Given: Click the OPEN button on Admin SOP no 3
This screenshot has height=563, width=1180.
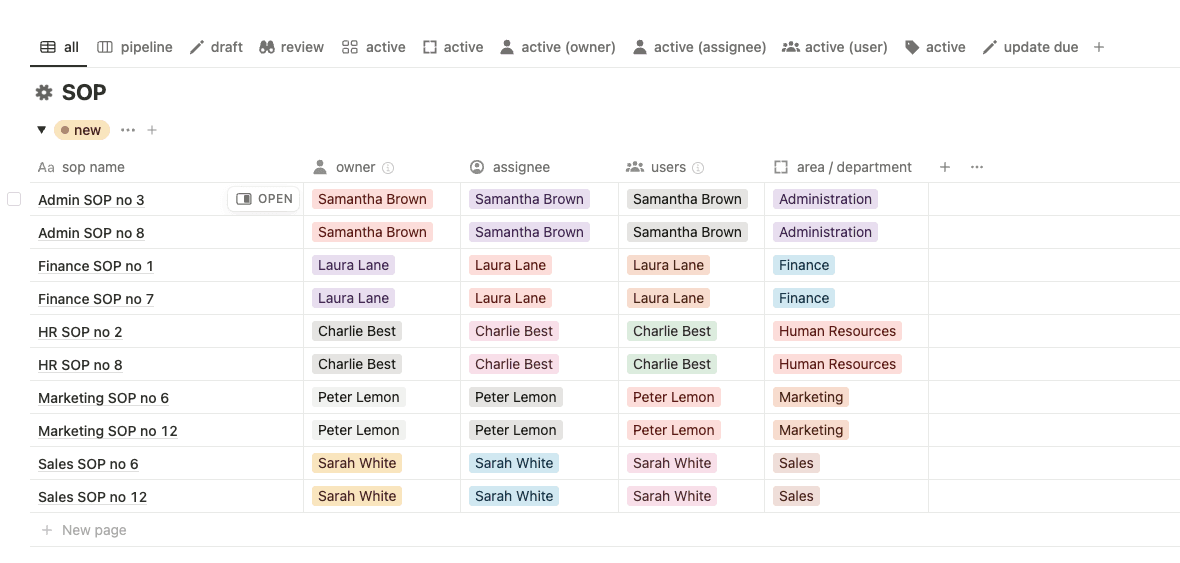Looking at the screenshot, I should click(263, 199).
